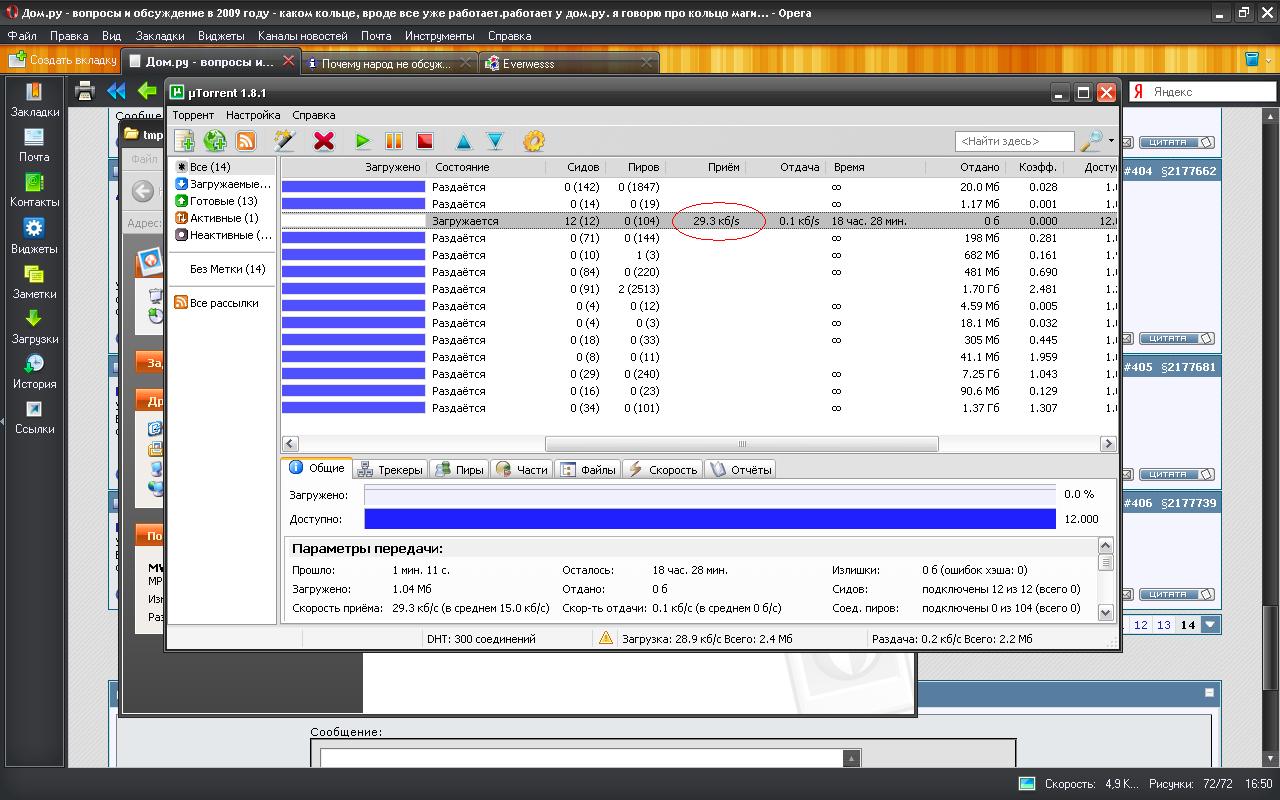Open the RSS feed downloader icon
The image size is (1280, 800).
click(245, 141)
